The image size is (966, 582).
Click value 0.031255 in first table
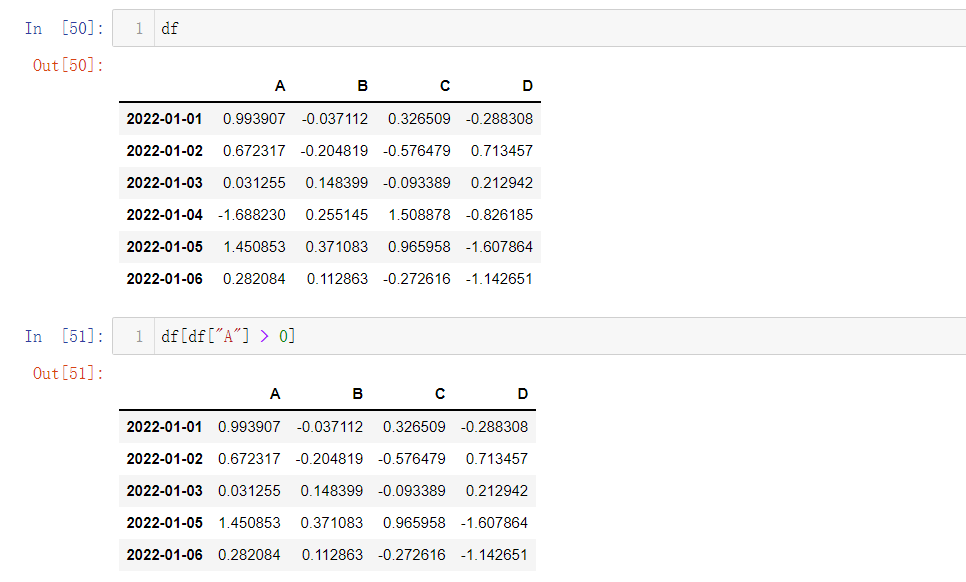tap(254, 183)
